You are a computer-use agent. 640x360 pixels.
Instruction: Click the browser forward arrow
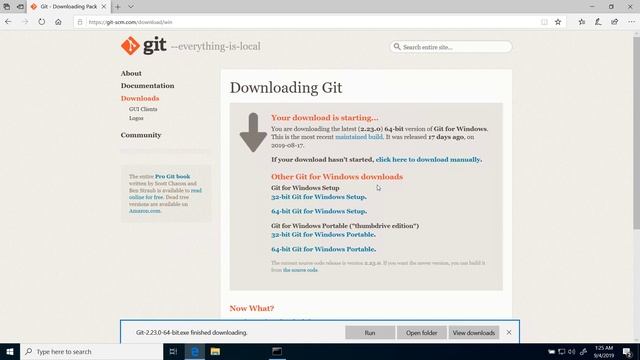(x=25, y=22)
